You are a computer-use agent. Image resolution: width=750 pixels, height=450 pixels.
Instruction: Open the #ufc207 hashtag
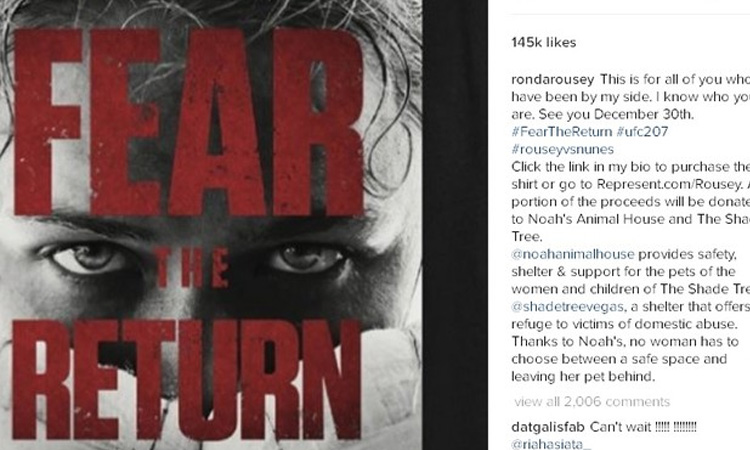click(642, 132)
